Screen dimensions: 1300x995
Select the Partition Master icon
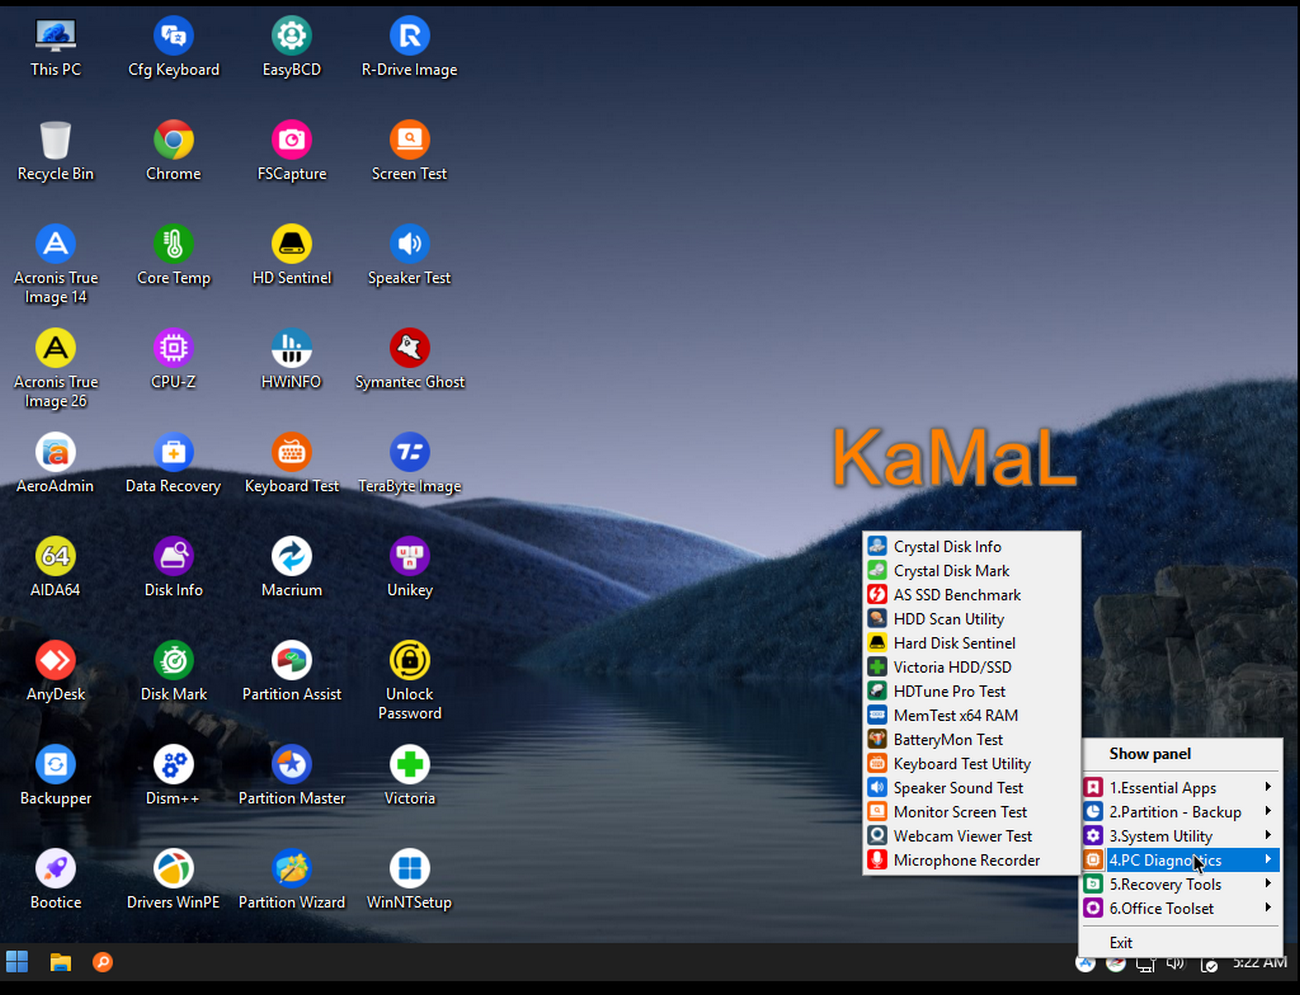click(291, 777)
